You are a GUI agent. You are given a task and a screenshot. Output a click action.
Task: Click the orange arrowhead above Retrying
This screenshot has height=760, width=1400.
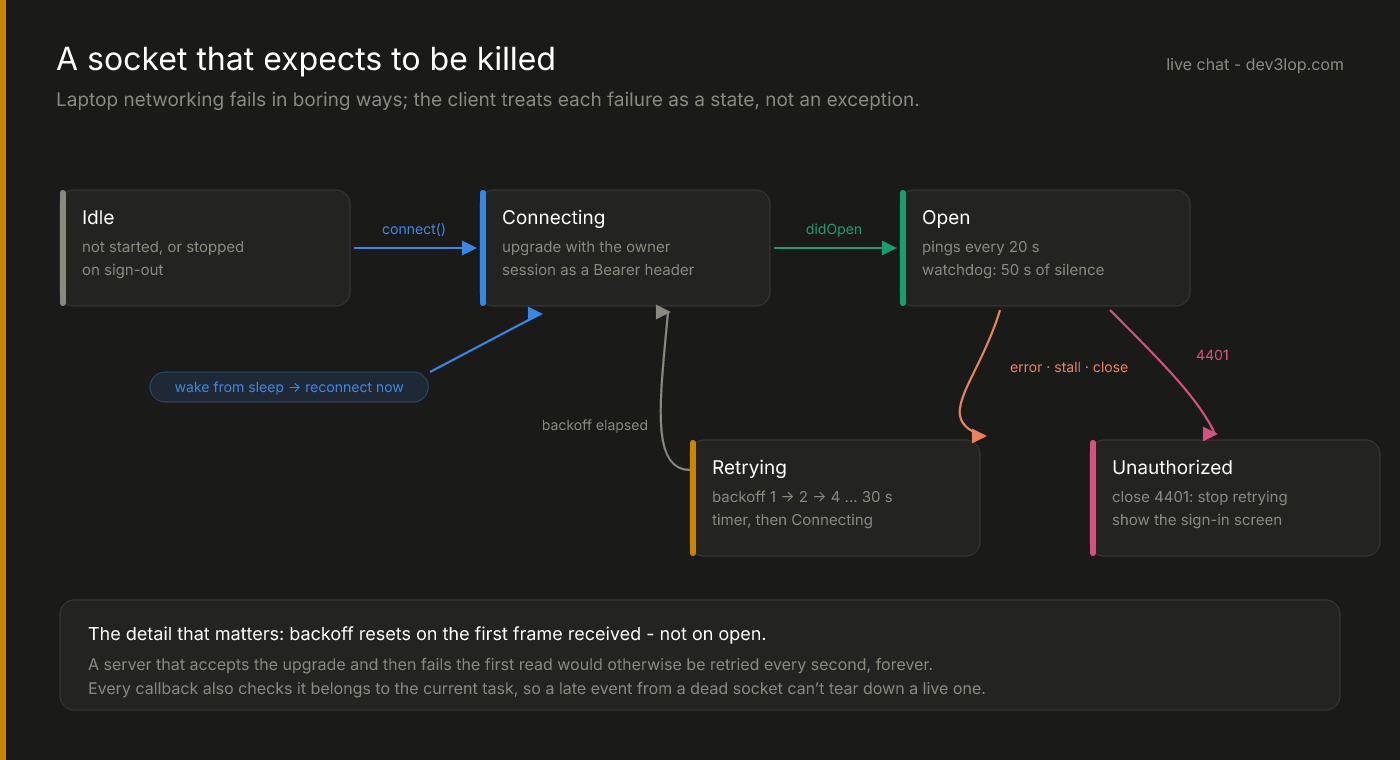click(x=979, y=435)
